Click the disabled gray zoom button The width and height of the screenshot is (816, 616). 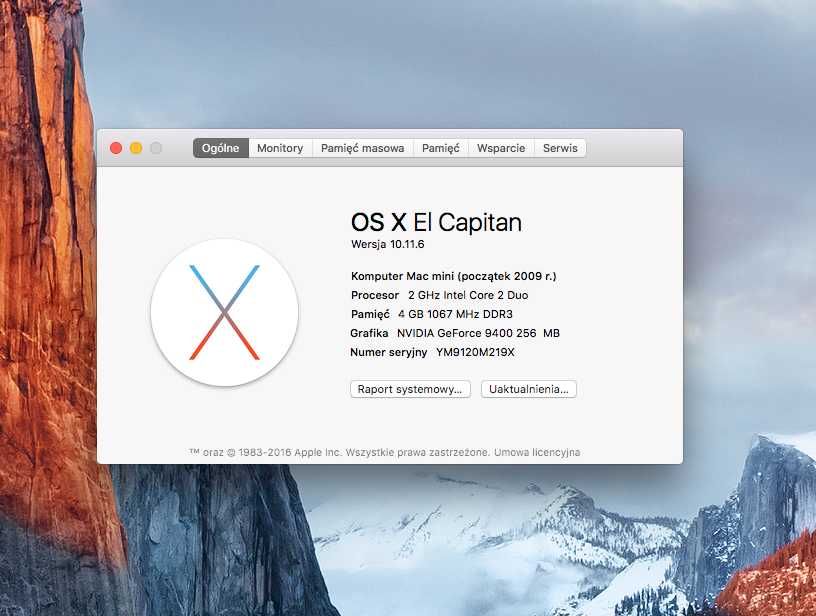pyautogui.click(x=156, y=148)
